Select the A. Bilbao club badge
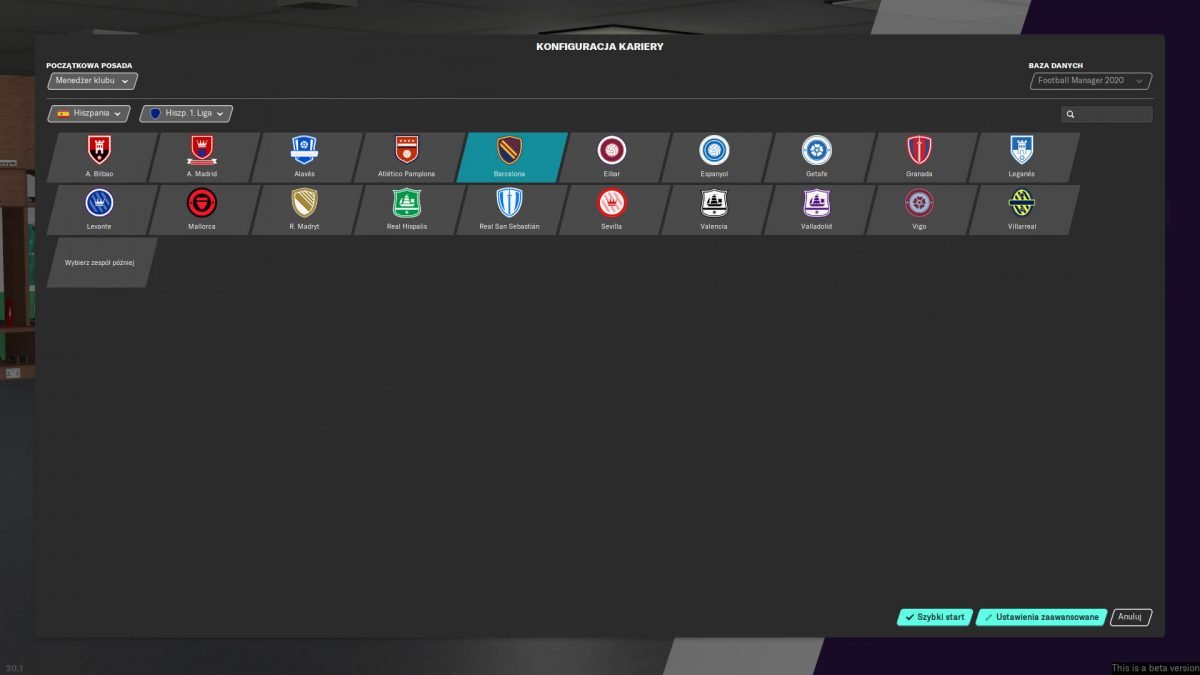 coord(99,150)
